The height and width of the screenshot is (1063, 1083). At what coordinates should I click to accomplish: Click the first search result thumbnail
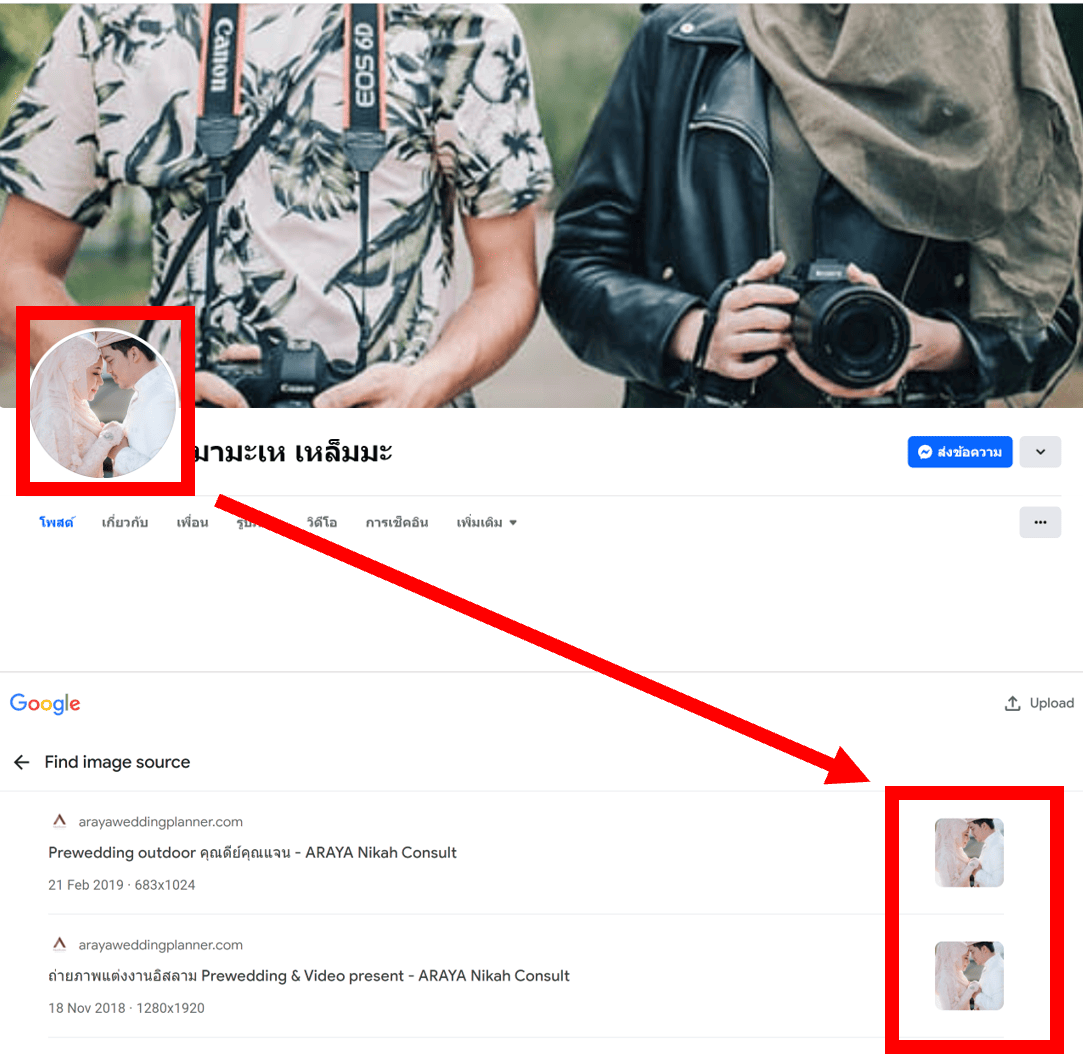968,853
